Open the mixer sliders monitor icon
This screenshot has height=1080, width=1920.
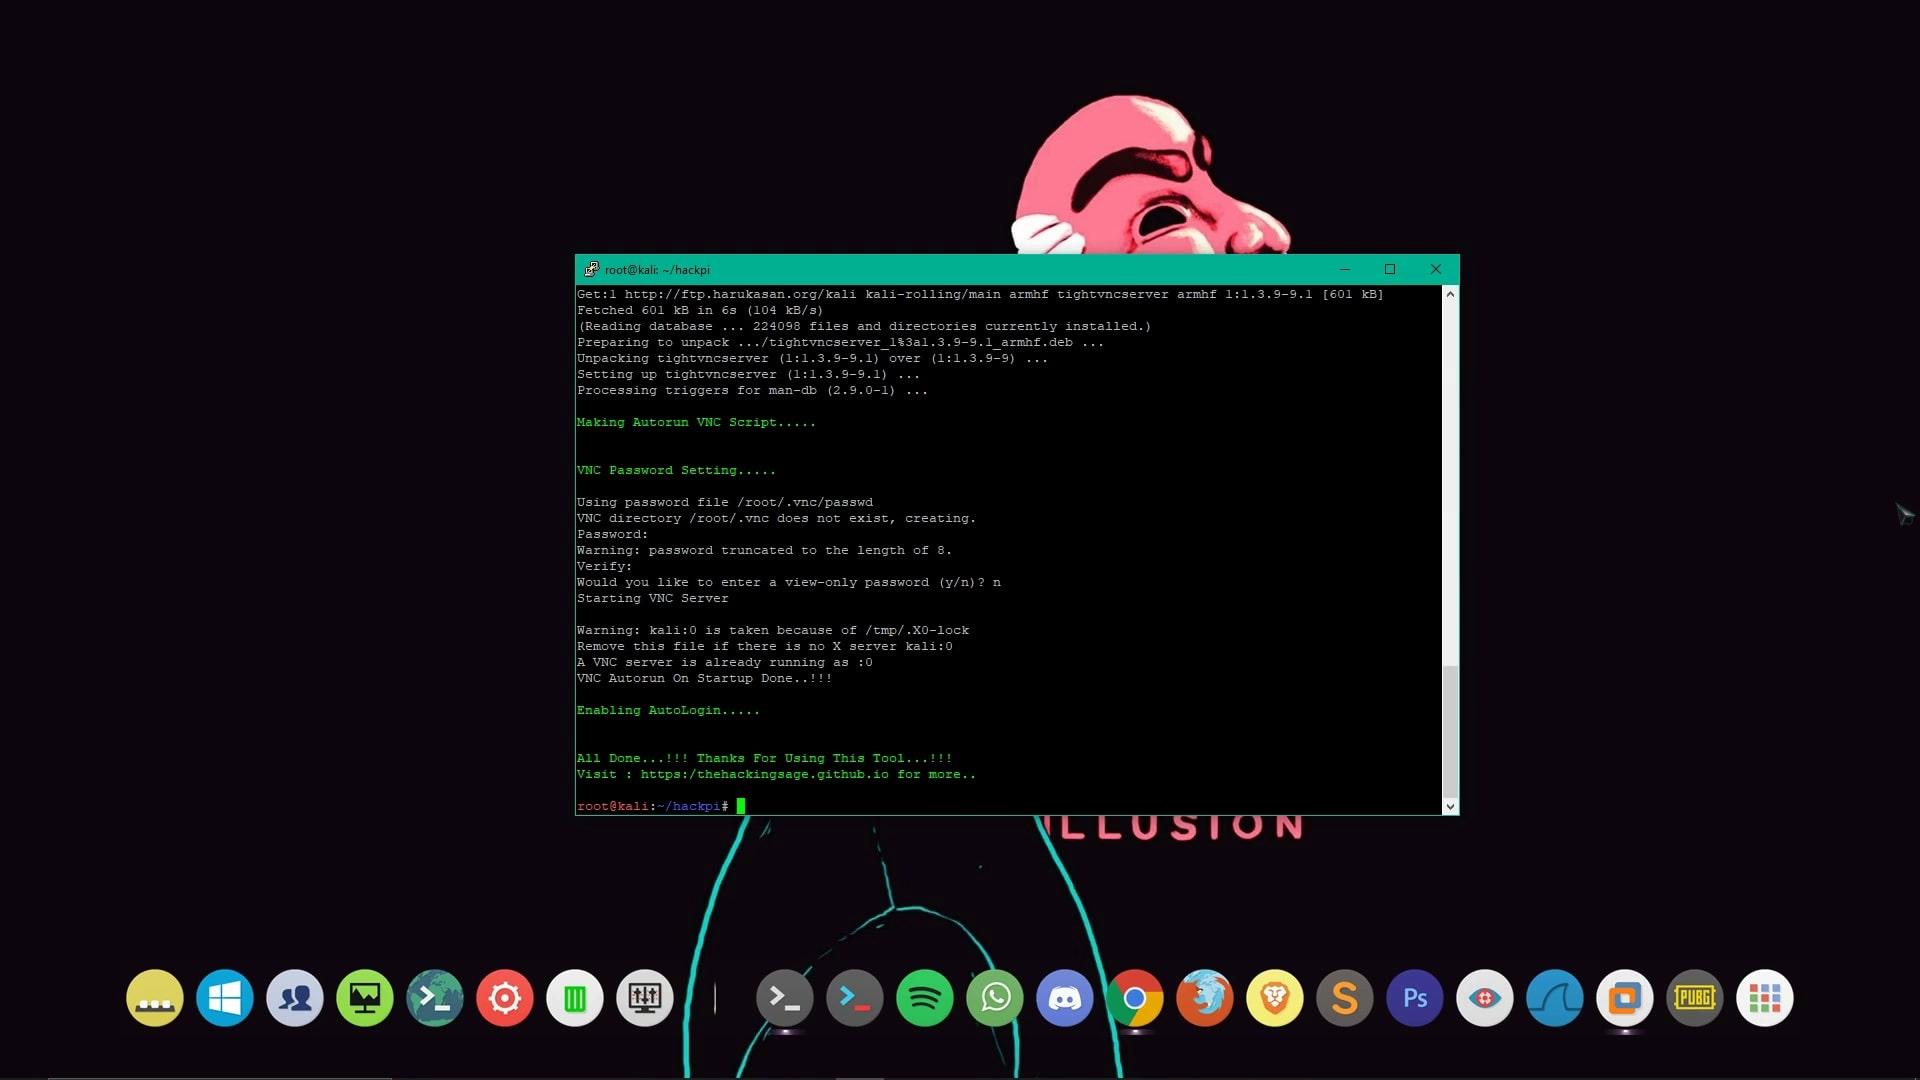[x=645, y=998]
